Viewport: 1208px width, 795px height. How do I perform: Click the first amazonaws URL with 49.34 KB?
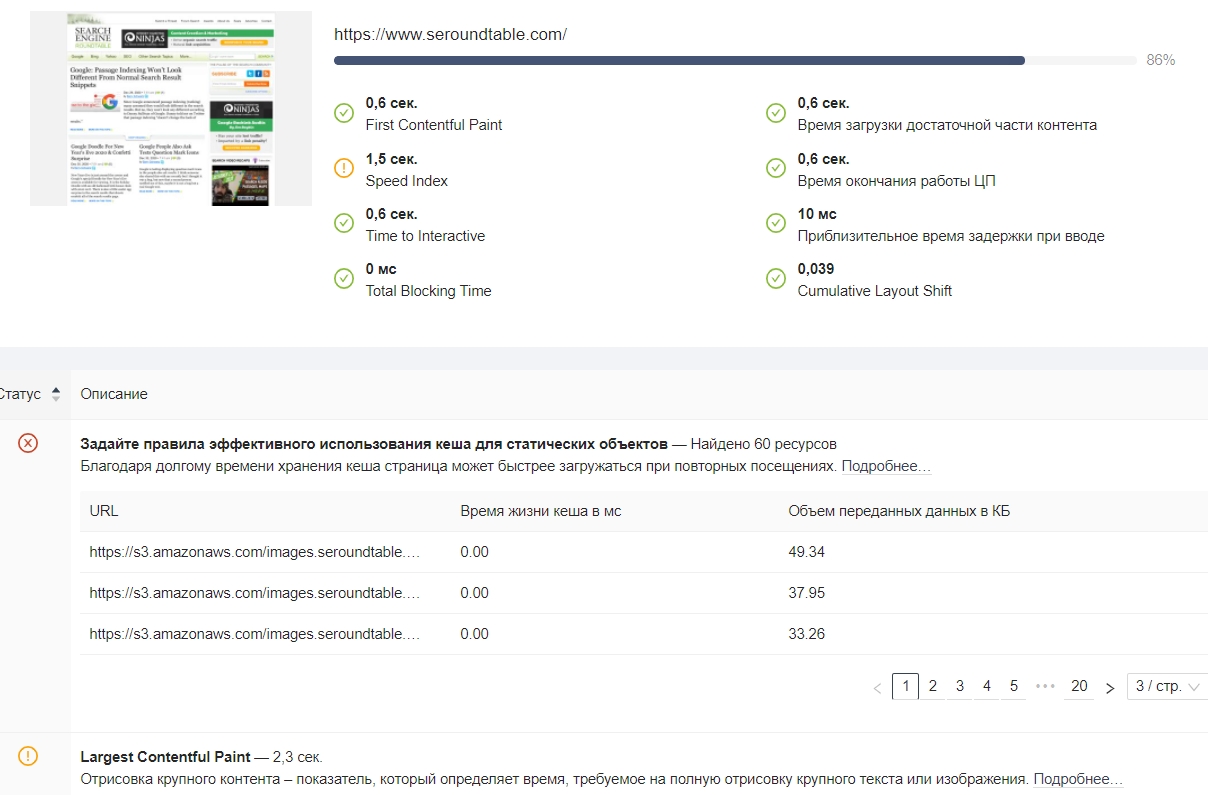pyautogui.click(x=254, y=552)
